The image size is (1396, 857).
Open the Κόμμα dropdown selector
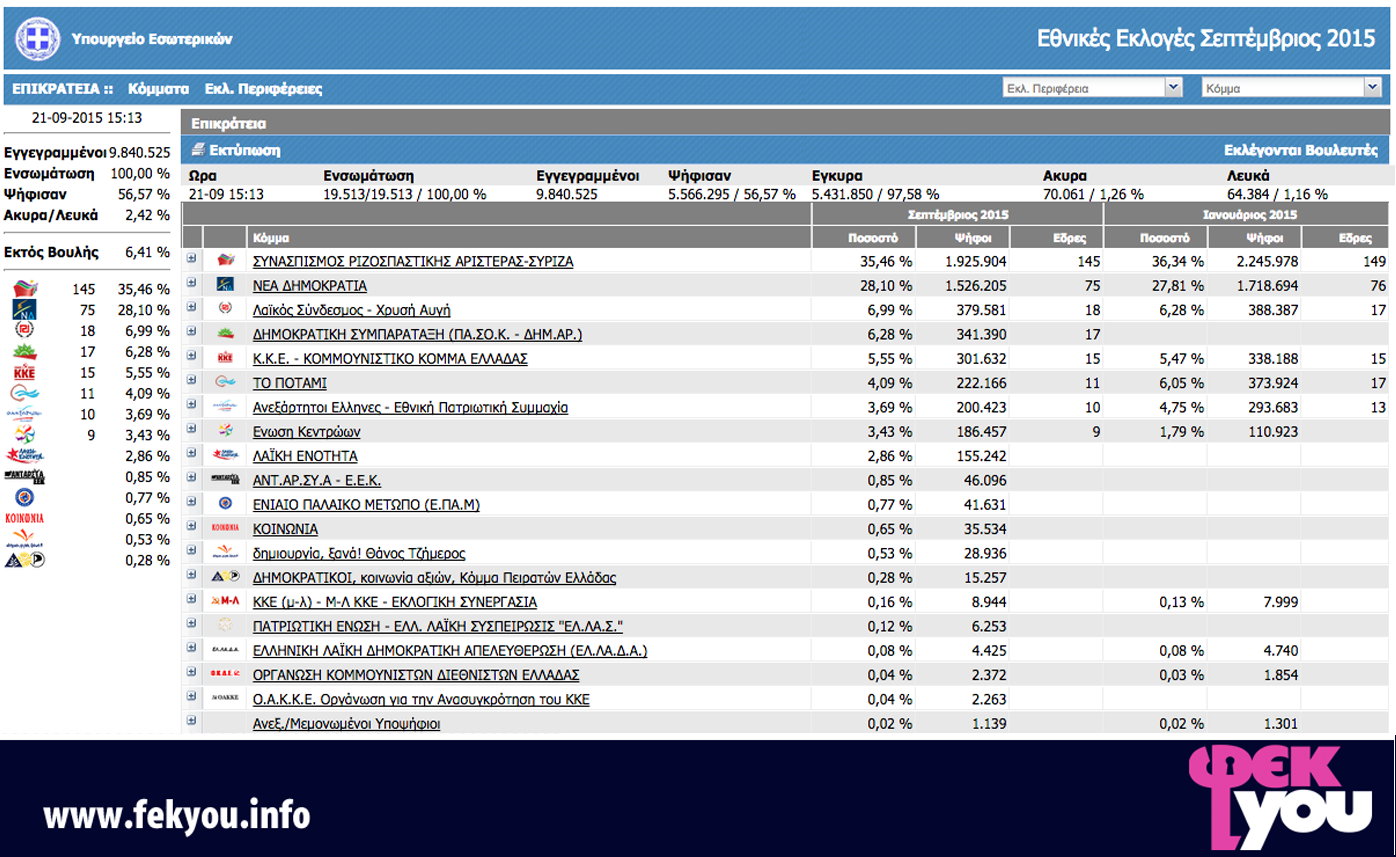(x=1290, y=88)
